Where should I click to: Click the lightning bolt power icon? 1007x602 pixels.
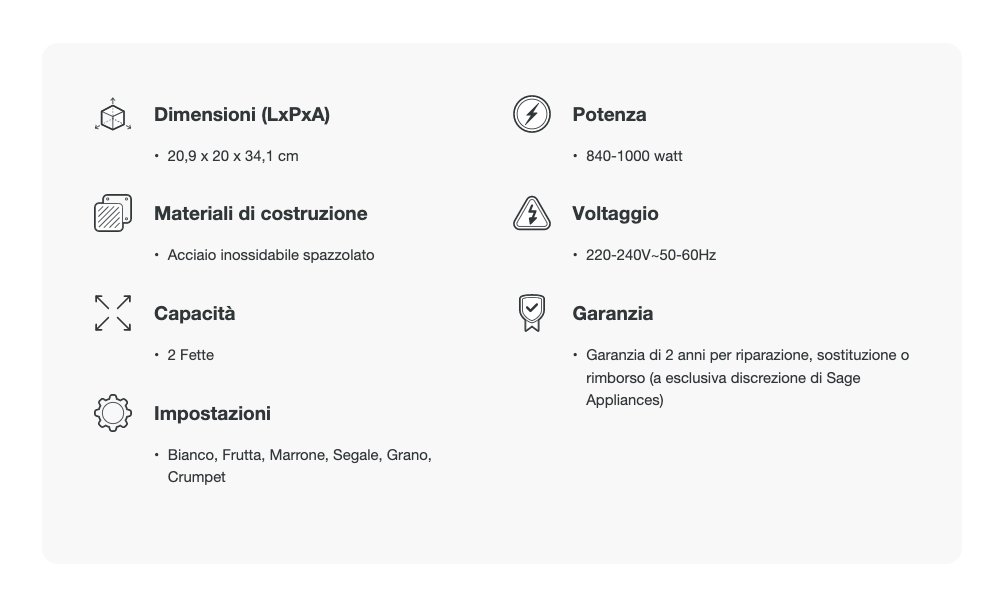pos(531,114)
